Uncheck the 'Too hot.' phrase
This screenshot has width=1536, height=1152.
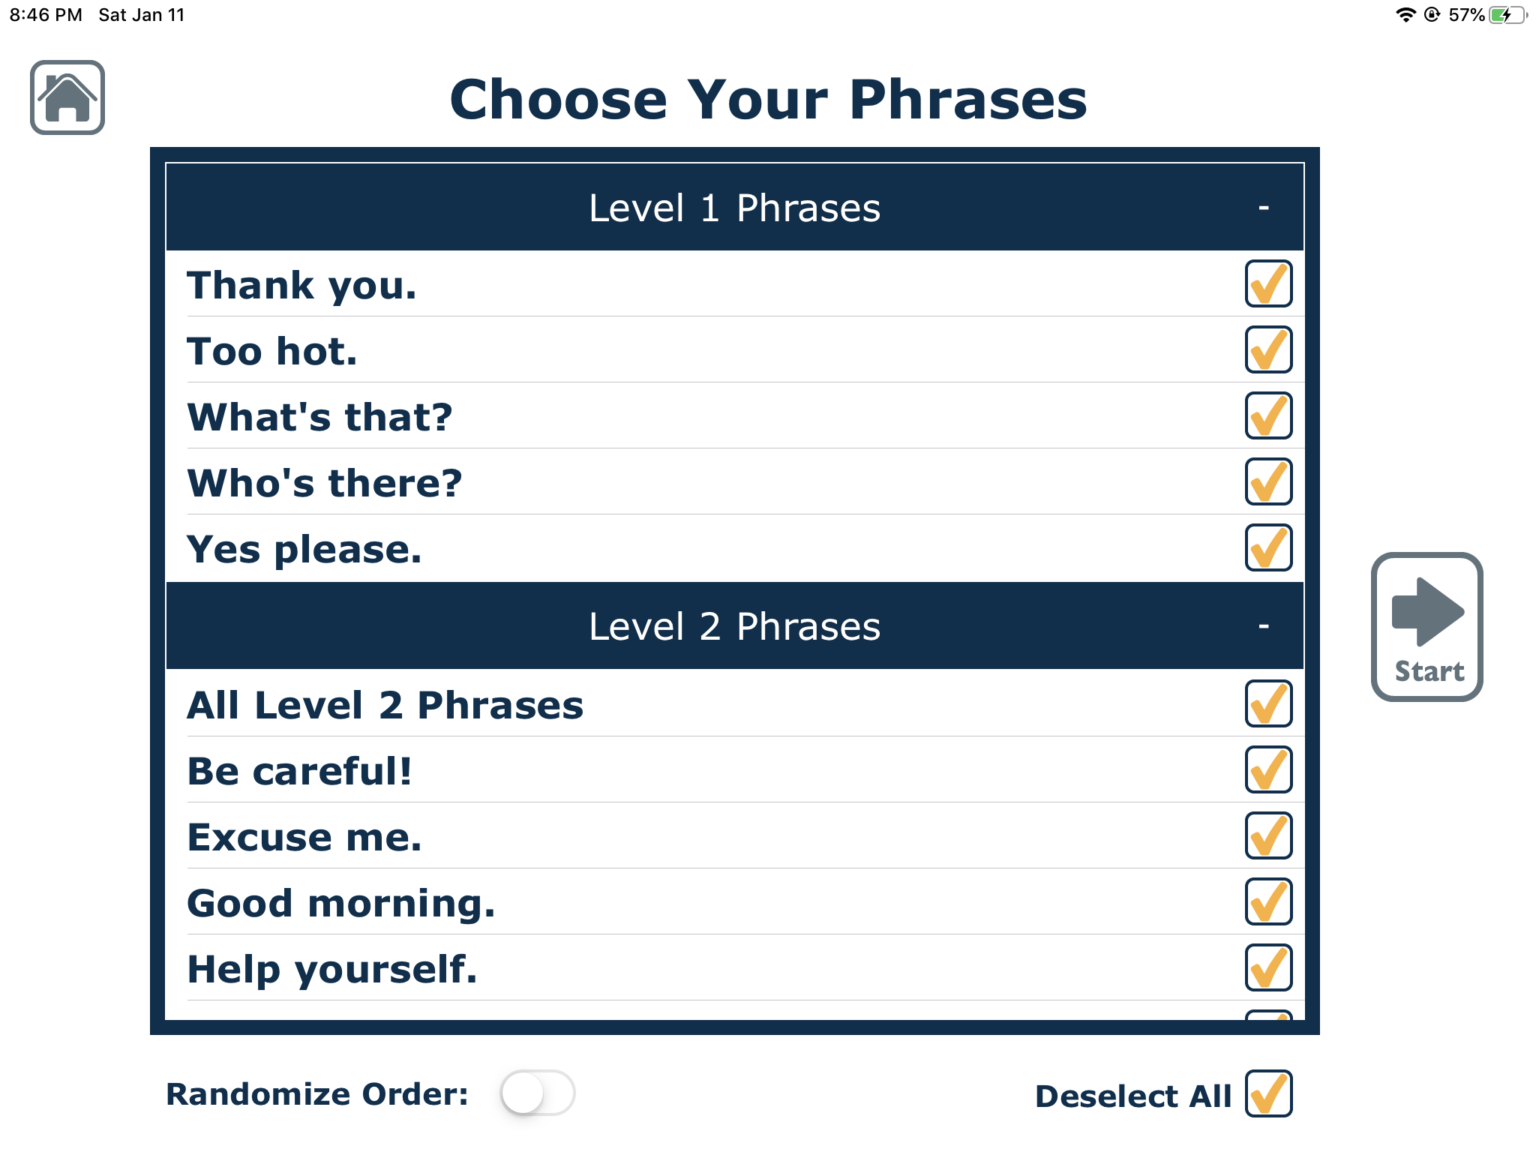pyautogui.click(x=1268, y=350)
